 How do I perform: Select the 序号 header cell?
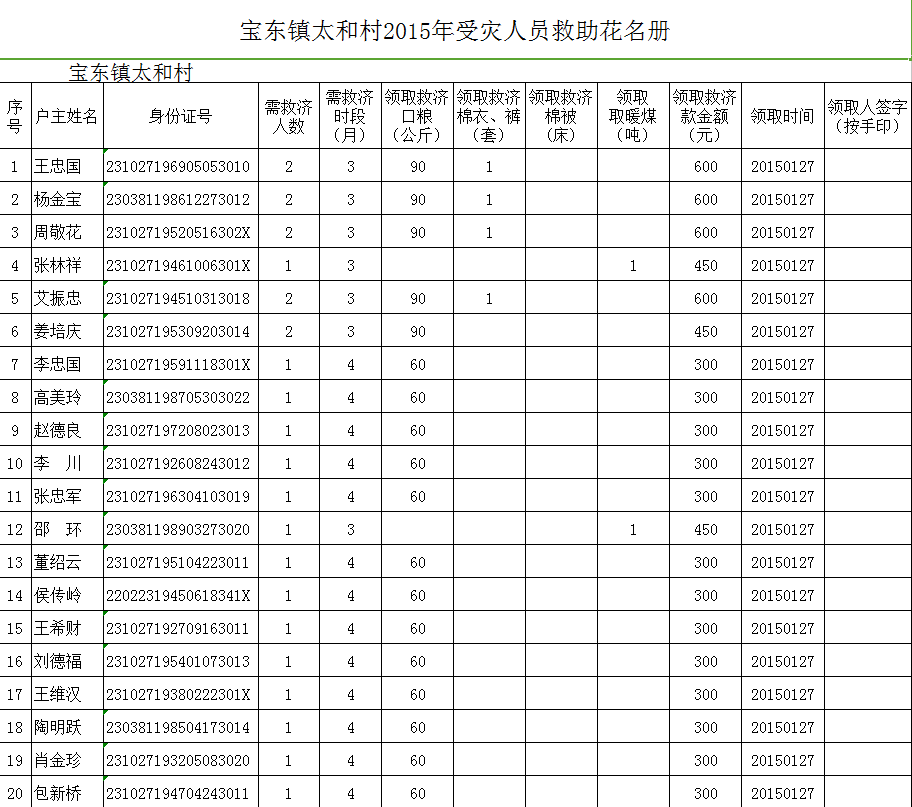click(15, 116)
